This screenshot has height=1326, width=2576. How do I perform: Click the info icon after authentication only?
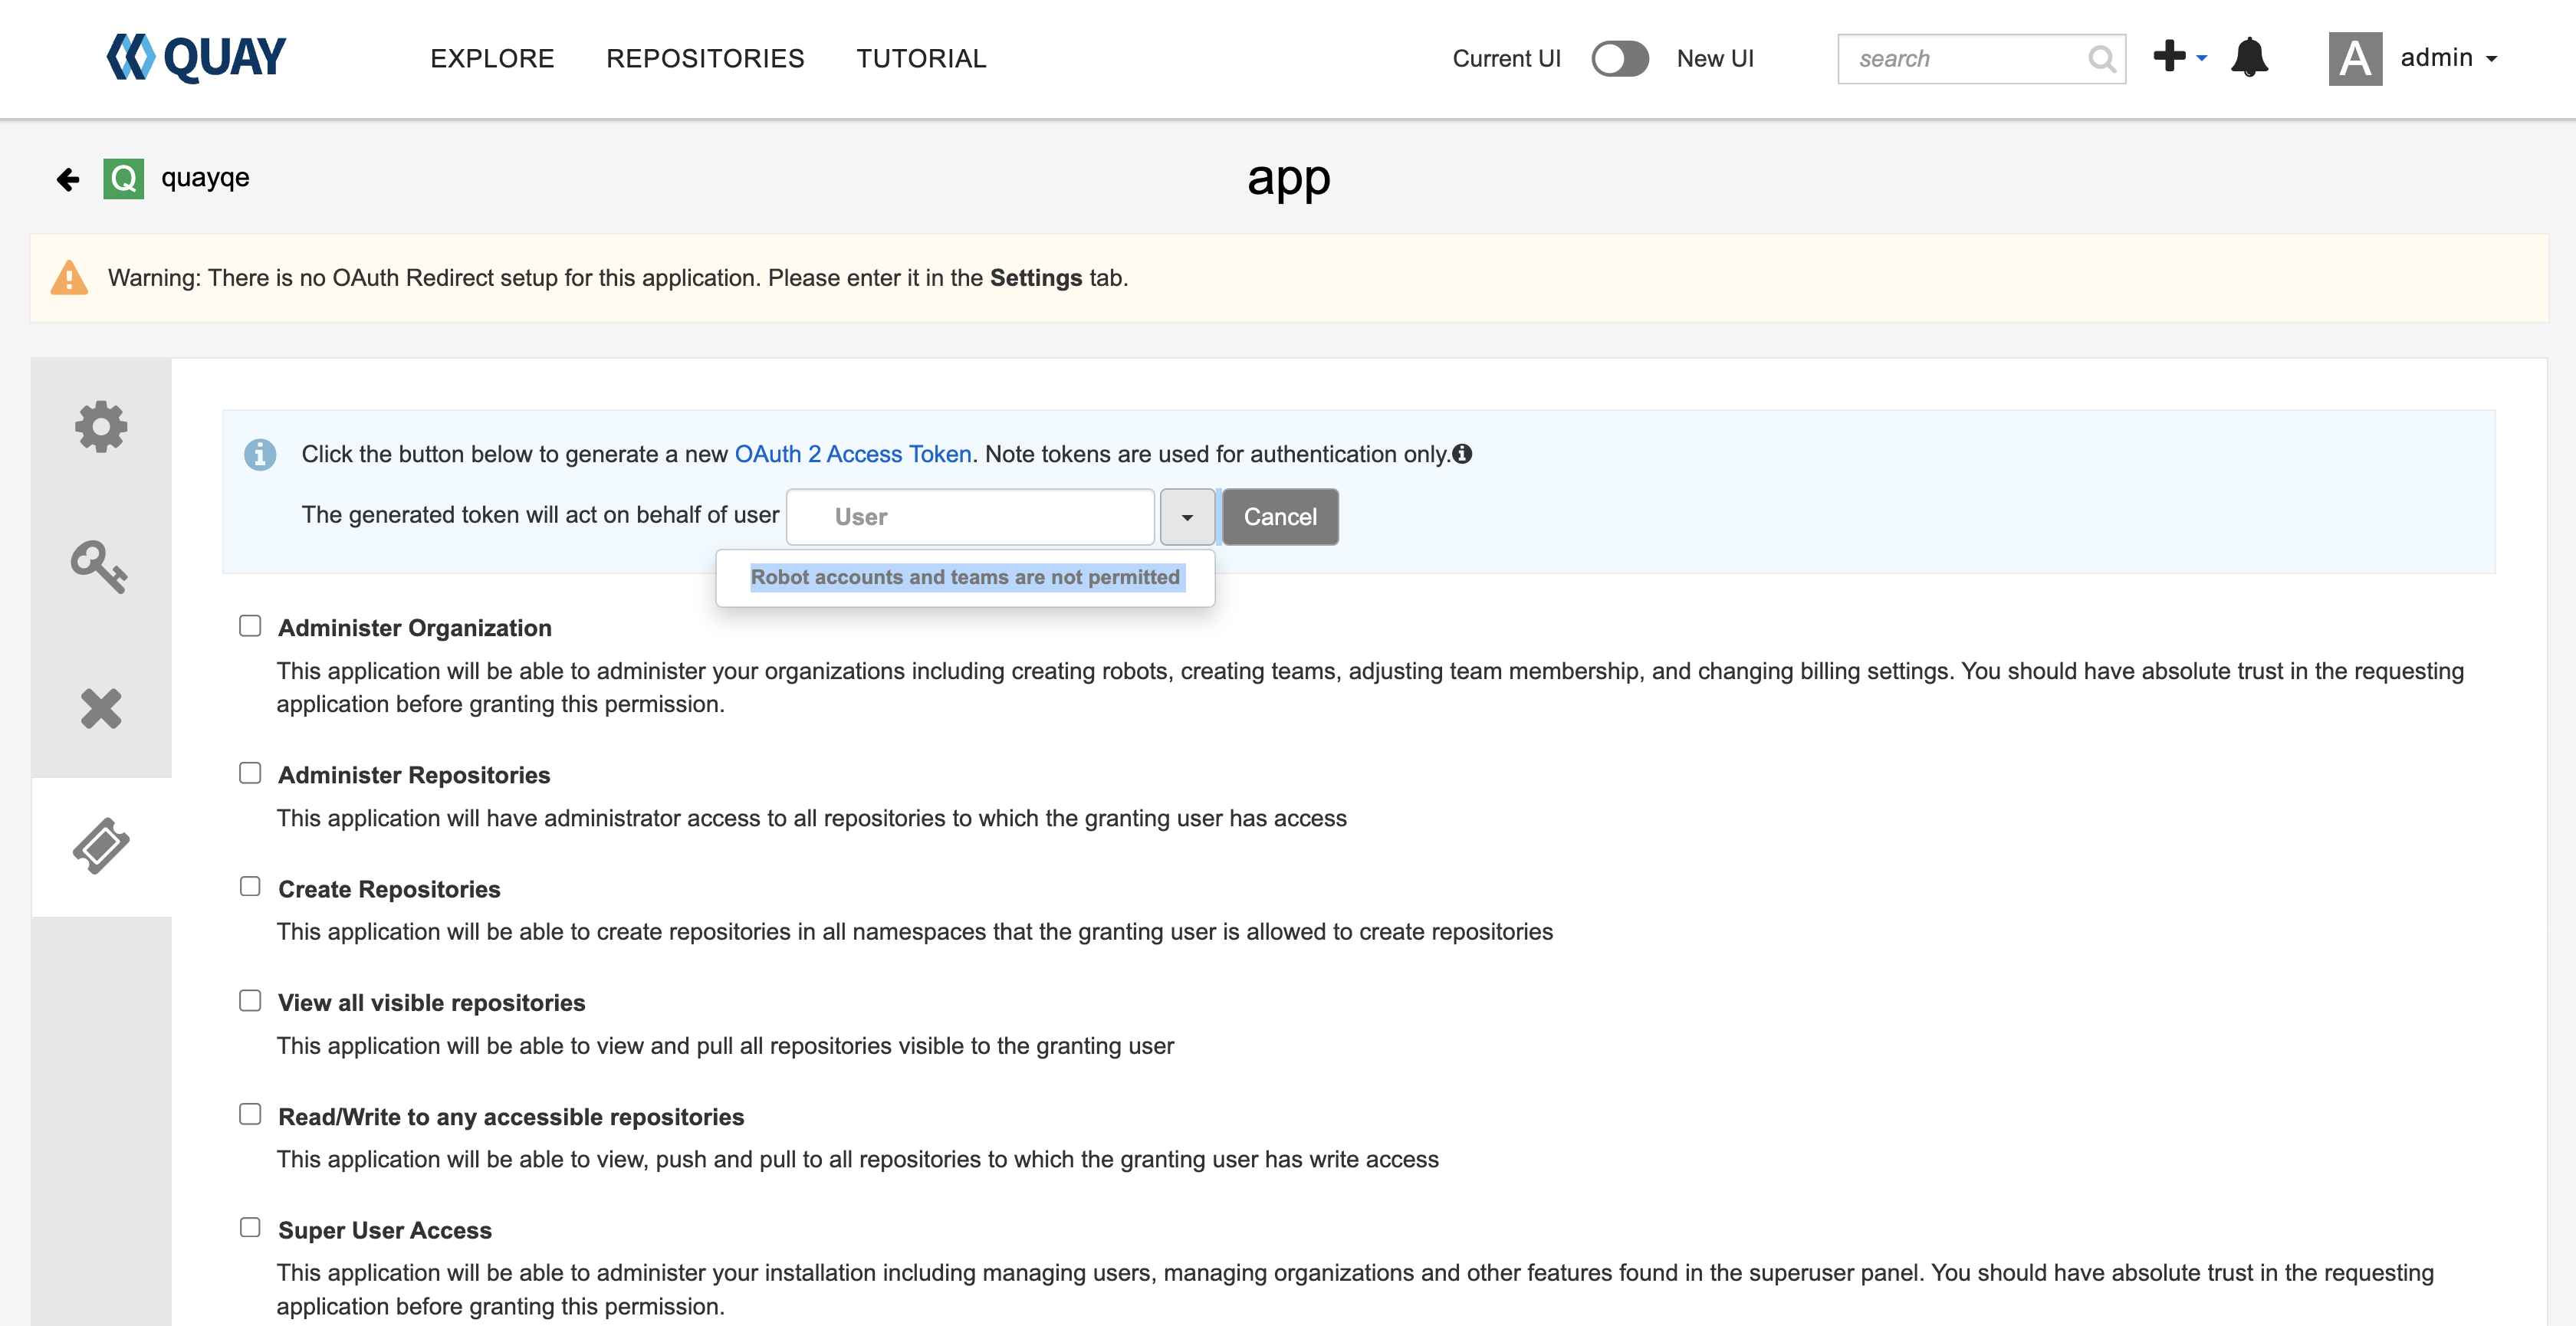(1462, 454)
